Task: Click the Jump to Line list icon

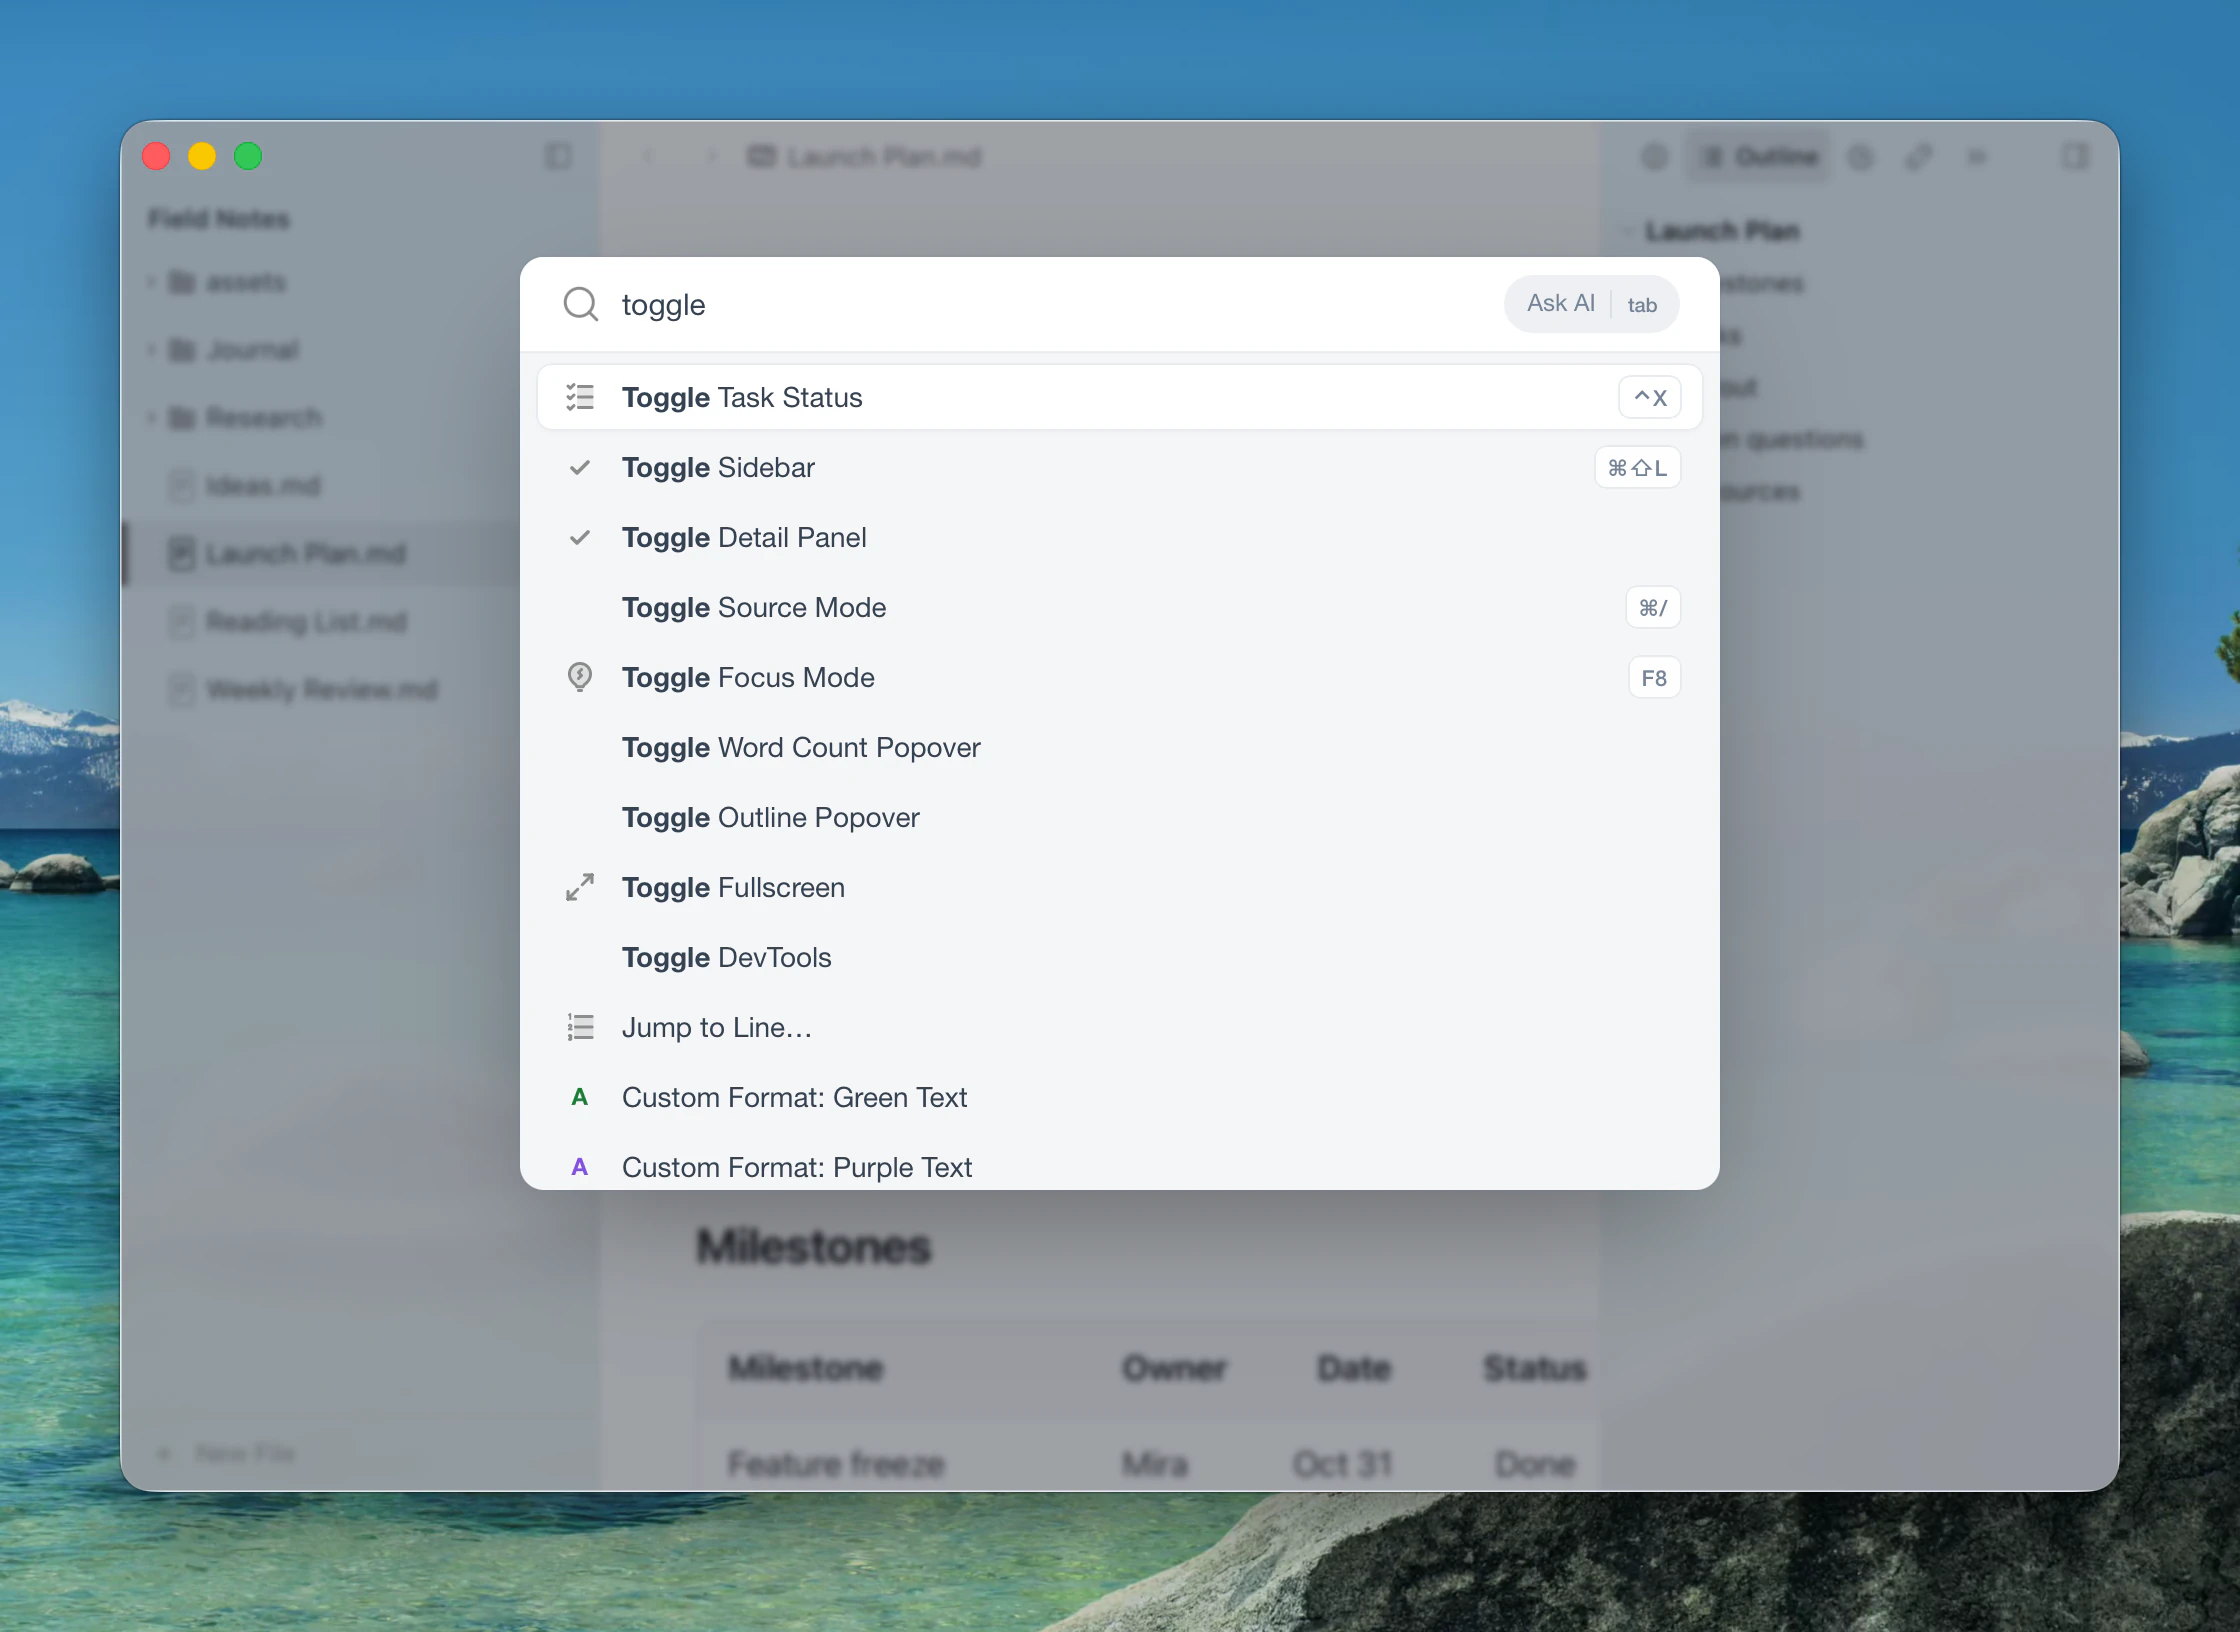Action: click(x=580, y=1027)
